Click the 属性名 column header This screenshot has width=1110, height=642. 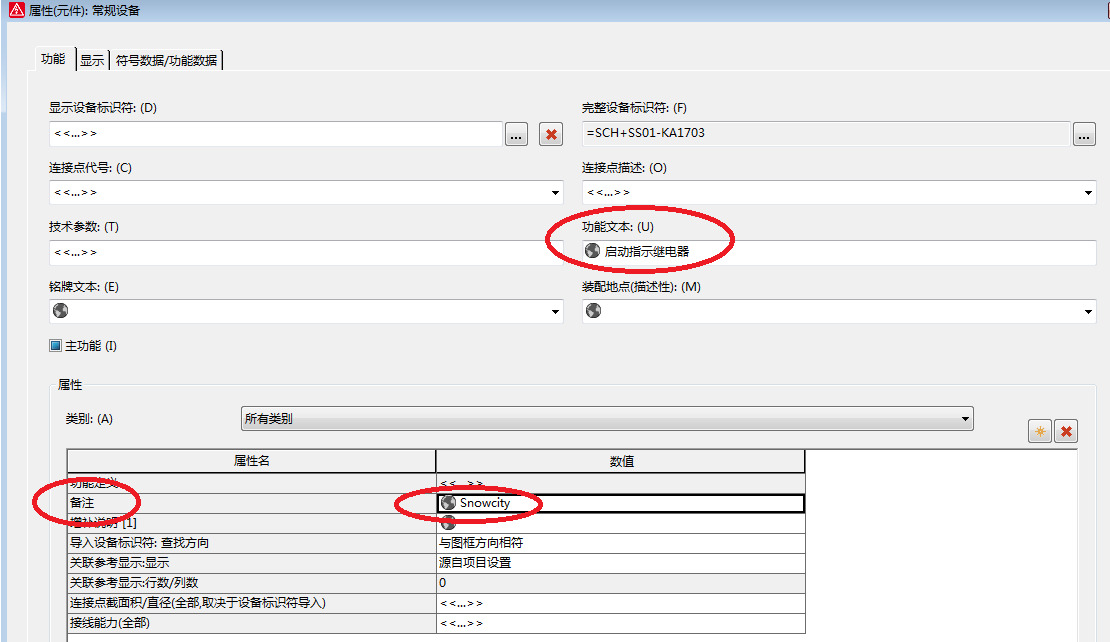[251, 461]
